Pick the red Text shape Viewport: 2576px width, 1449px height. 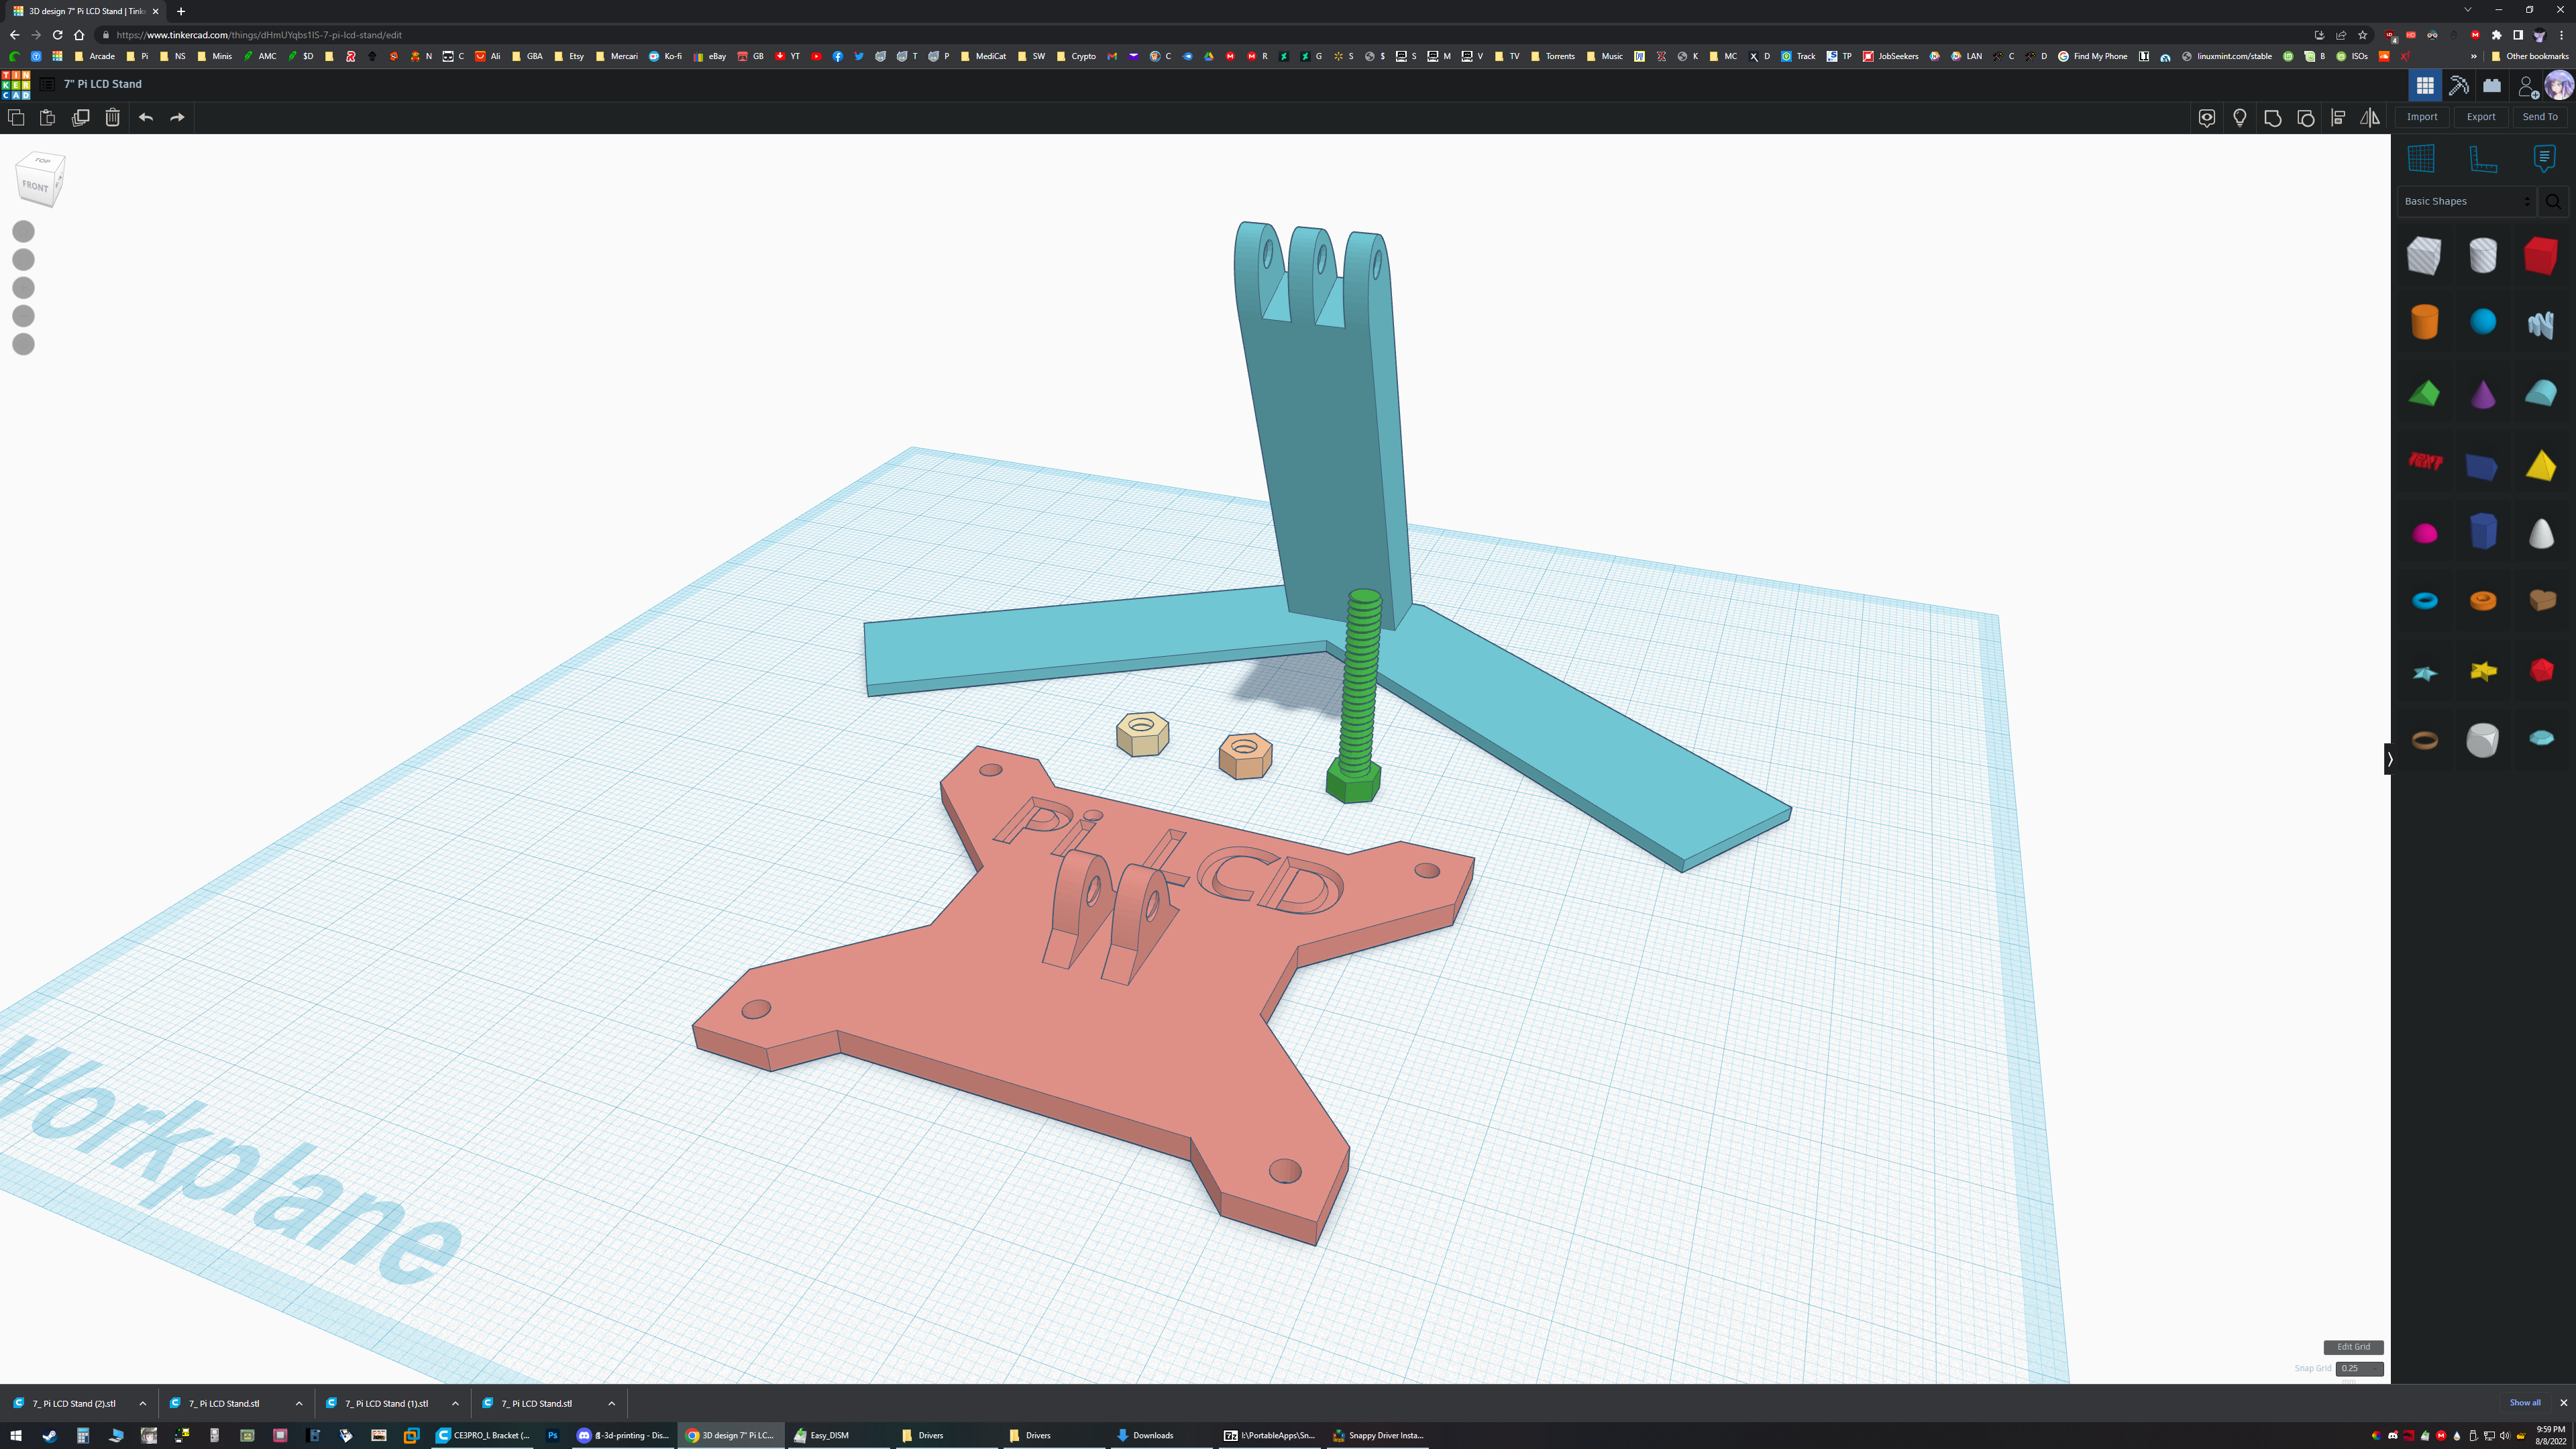point(2425,461)
